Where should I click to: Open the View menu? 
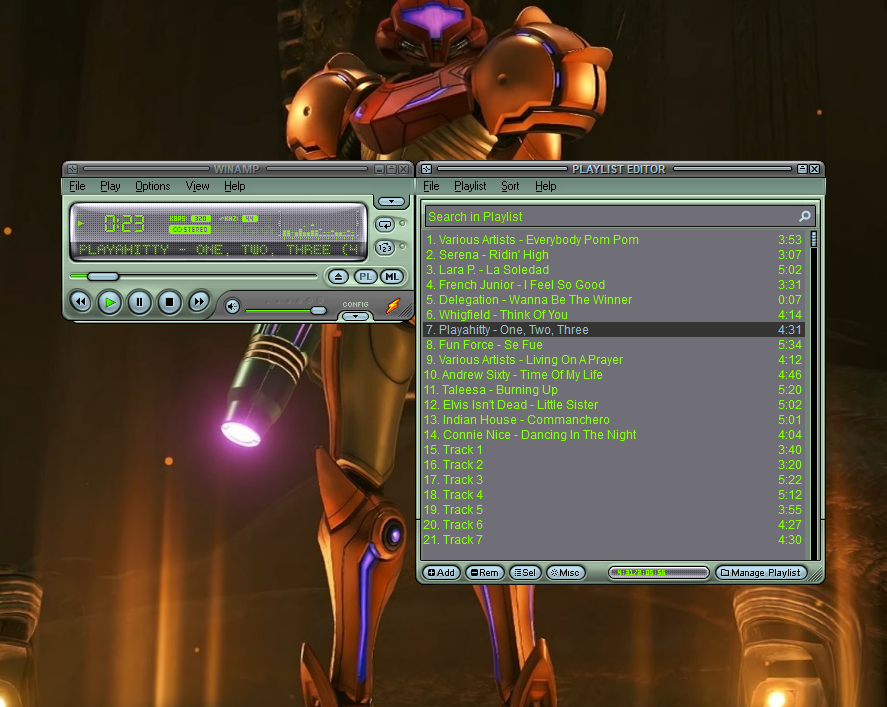[x=197, y=186]
